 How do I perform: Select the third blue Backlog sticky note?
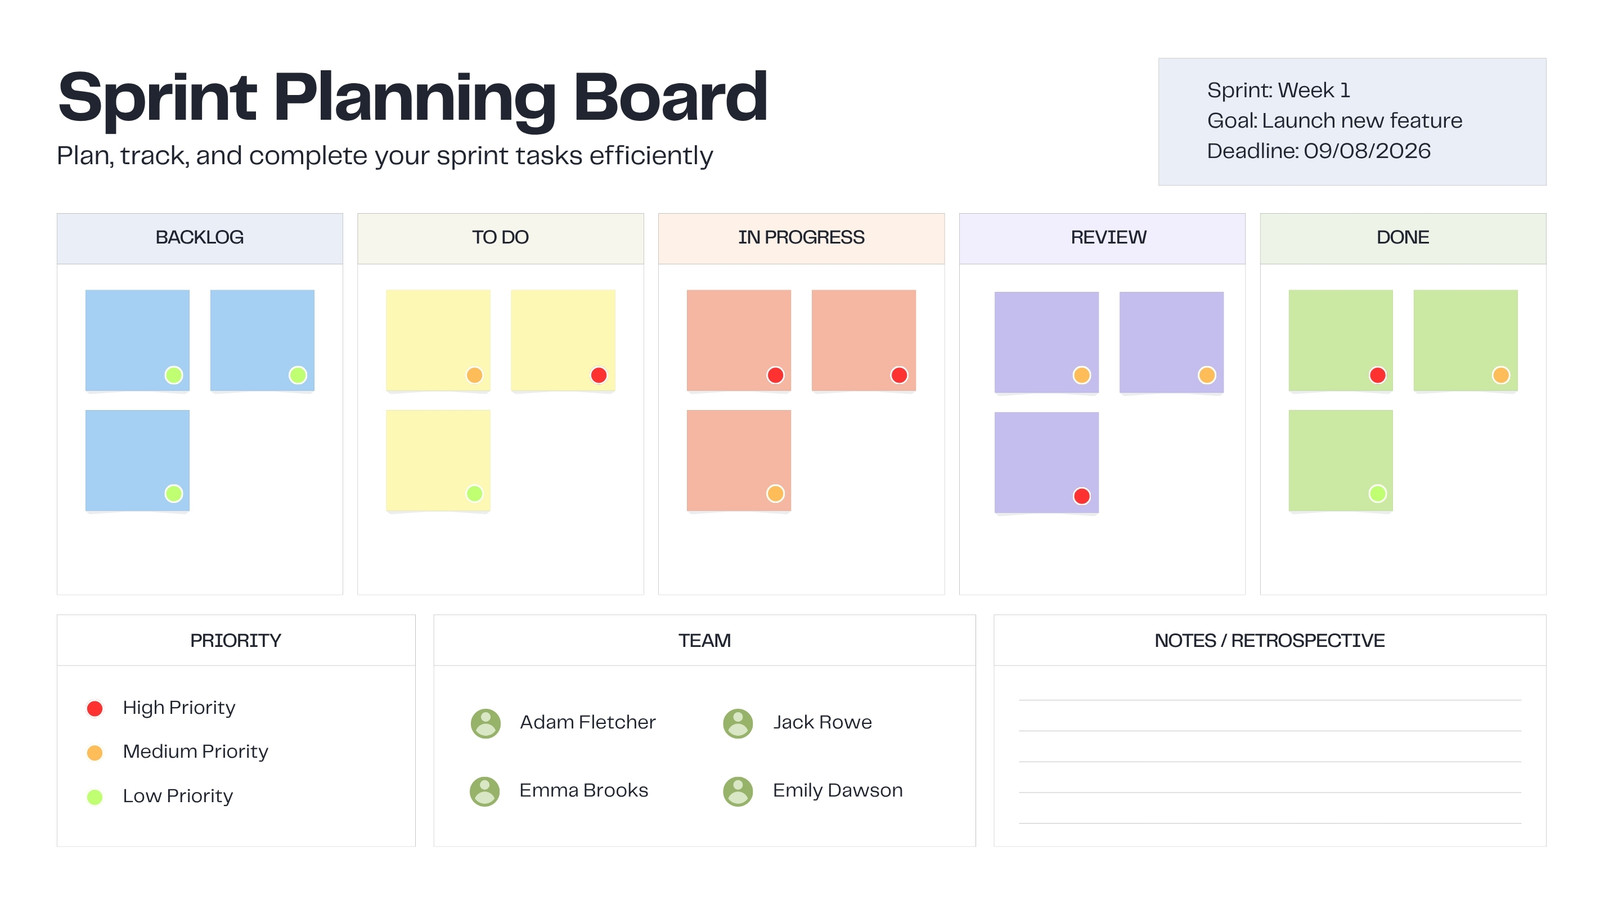pos(137,461)
